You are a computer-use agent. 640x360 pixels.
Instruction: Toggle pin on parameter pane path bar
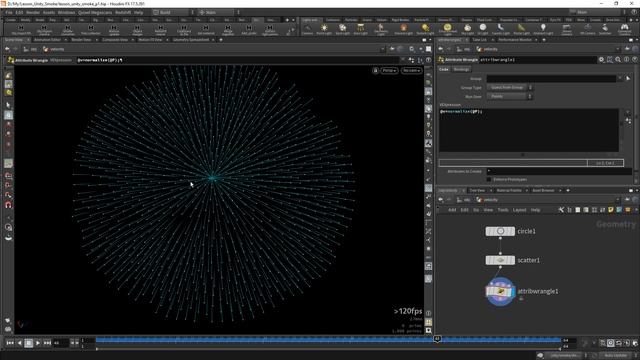tap(627, 49)
